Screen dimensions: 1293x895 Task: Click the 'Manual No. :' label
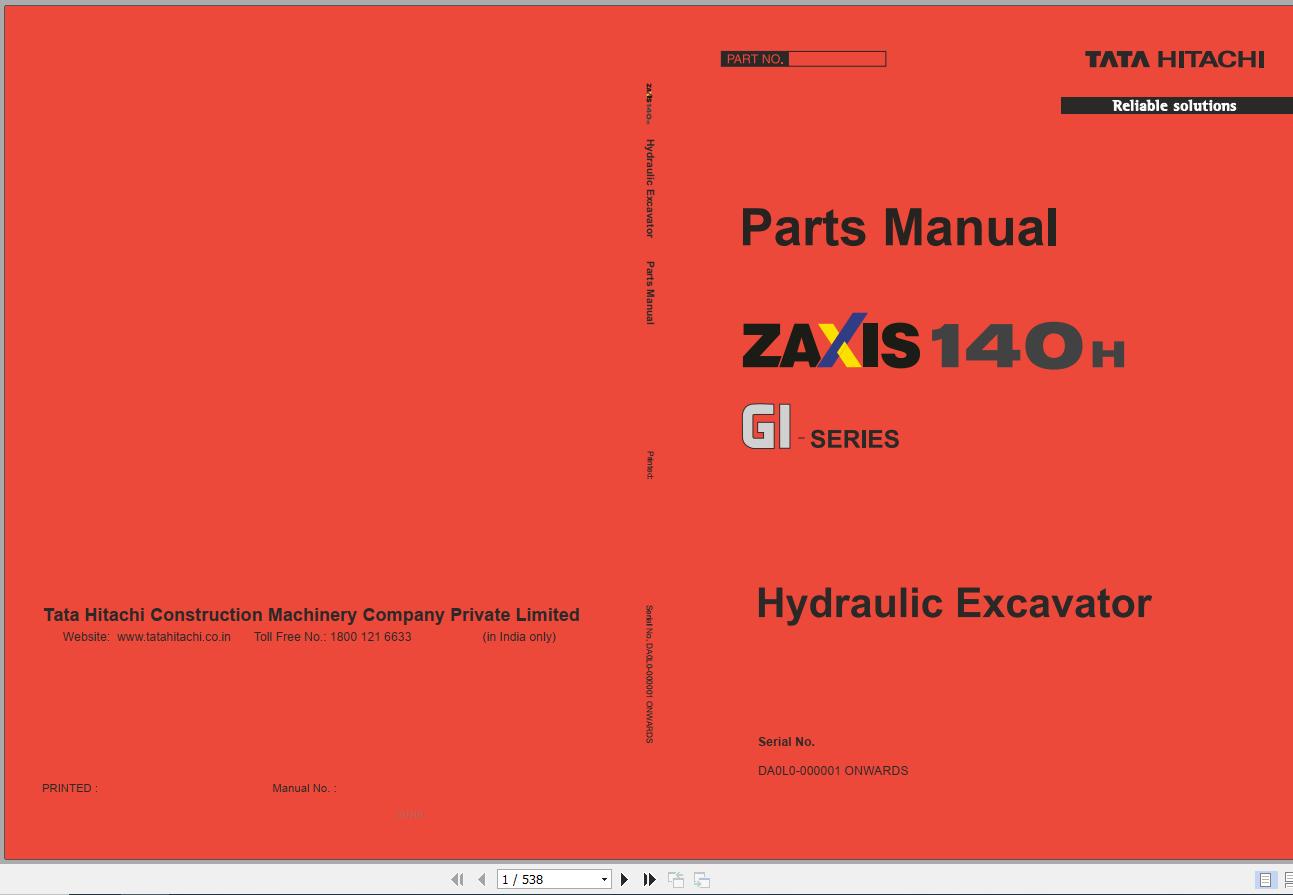[x=304, y=788]
